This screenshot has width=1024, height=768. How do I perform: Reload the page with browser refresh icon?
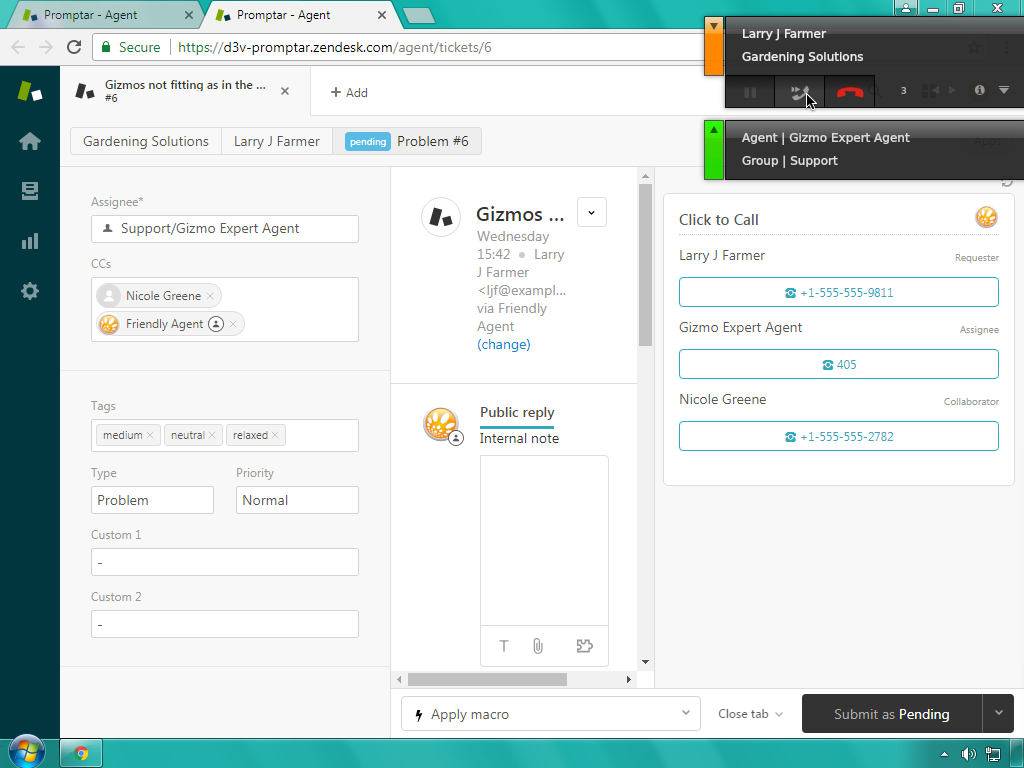pyautogui.click(x=74, y=47)
